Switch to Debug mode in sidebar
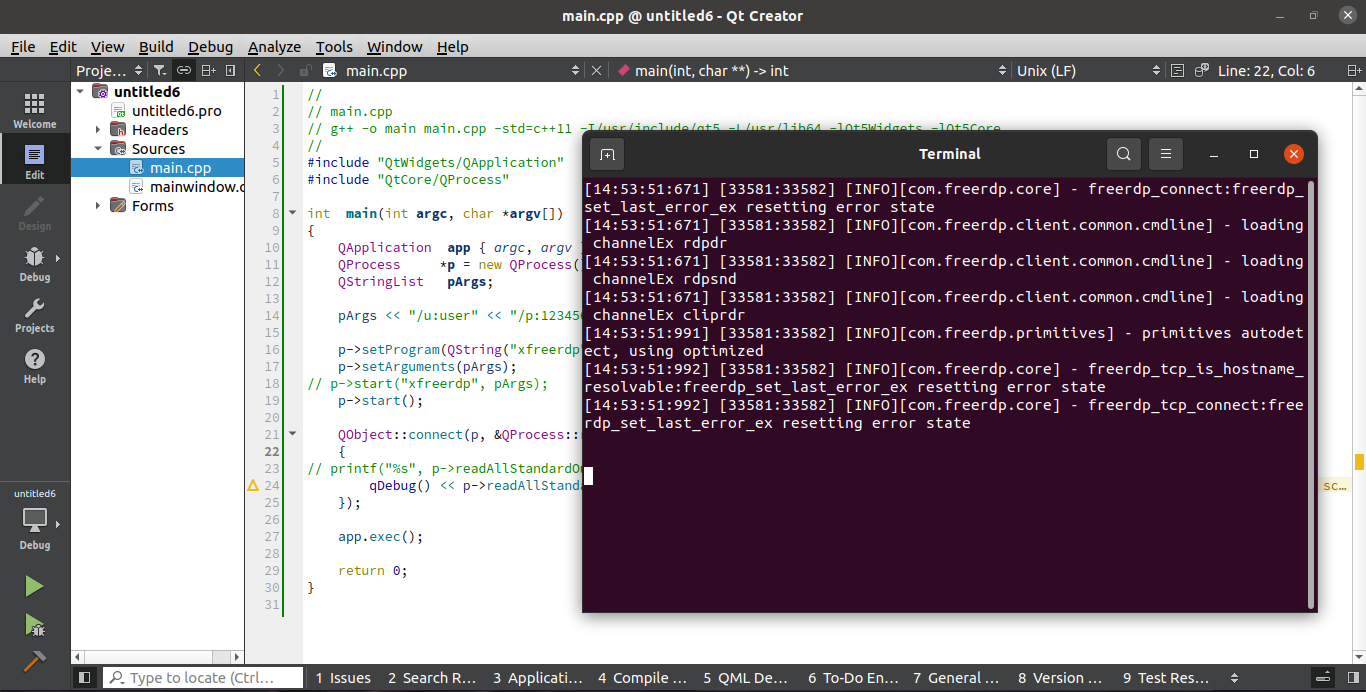 35,264
